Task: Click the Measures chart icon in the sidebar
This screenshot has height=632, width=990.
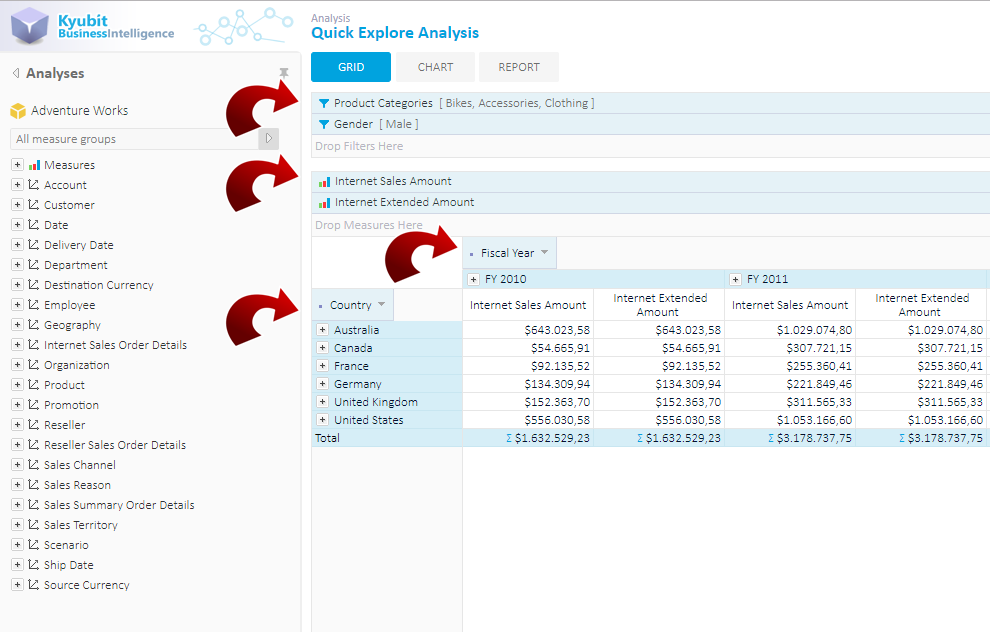Action: pyautogui.click(x=32, y=164)
